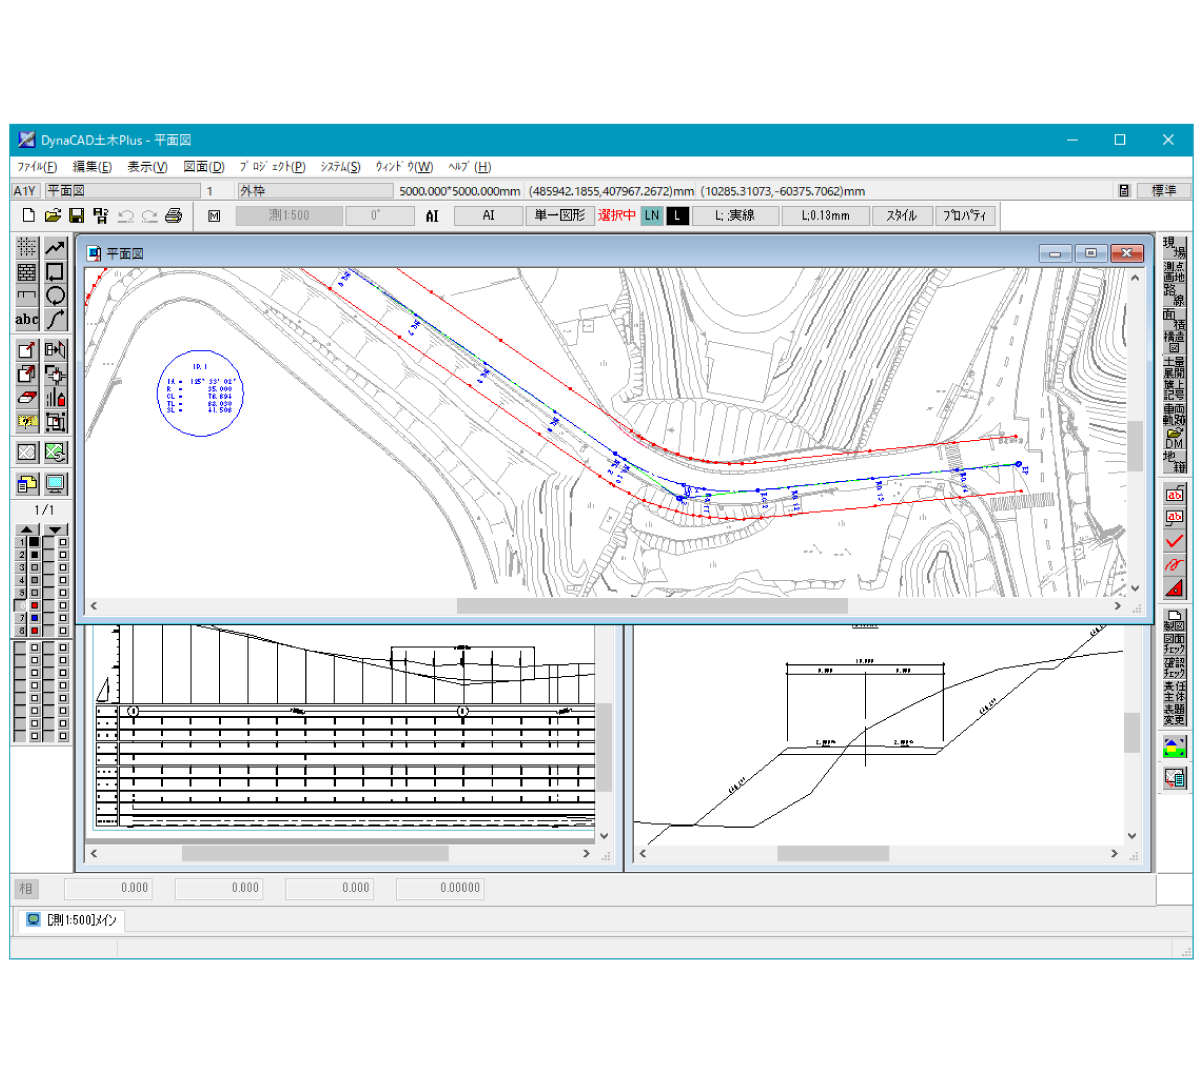Save the drawing with floppy disk icon

[76, 215]
